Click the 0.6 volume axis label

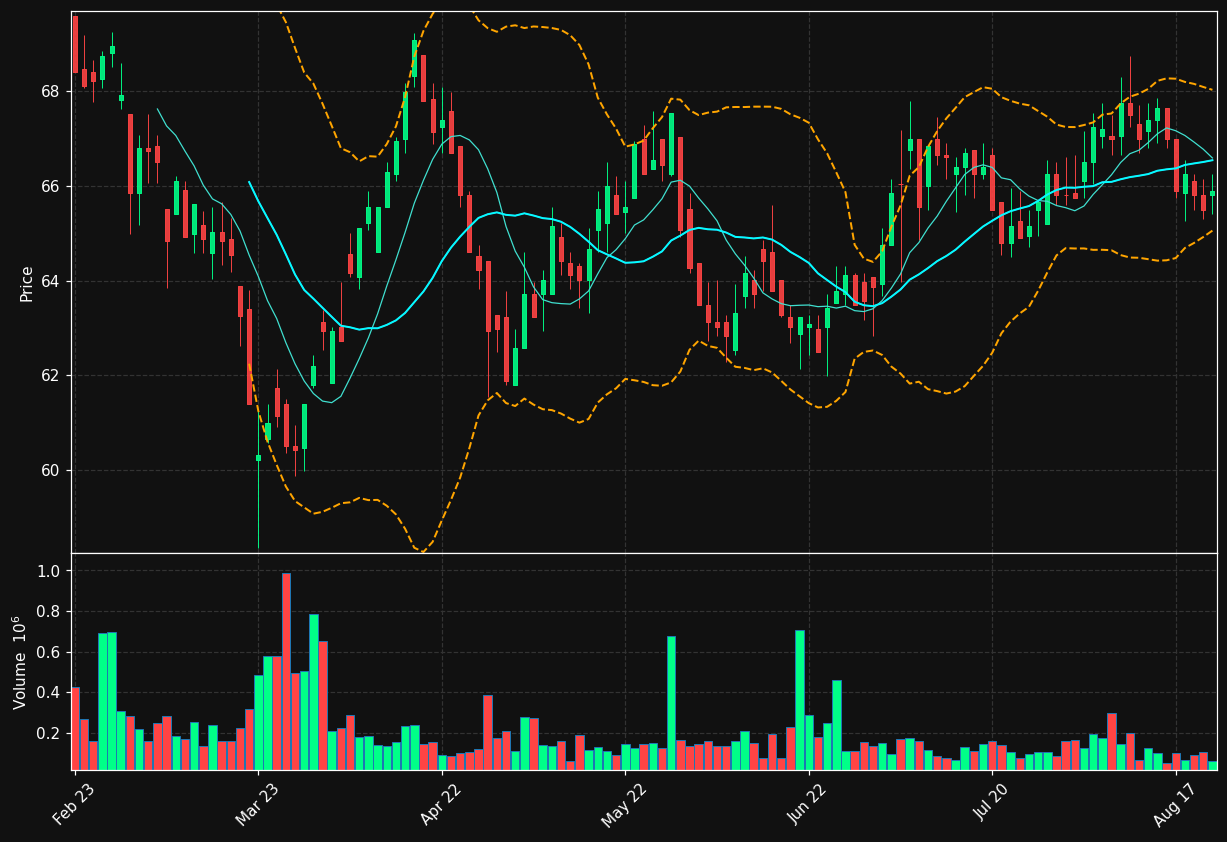point(49,652)
